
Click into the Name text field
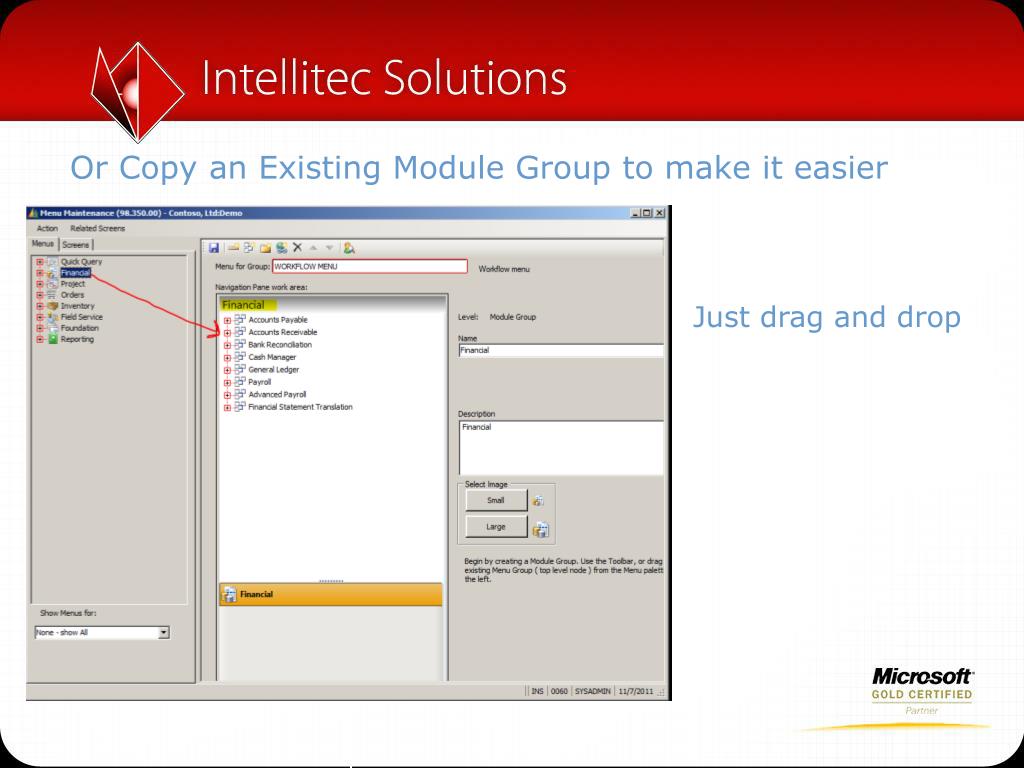pos(561,351)
